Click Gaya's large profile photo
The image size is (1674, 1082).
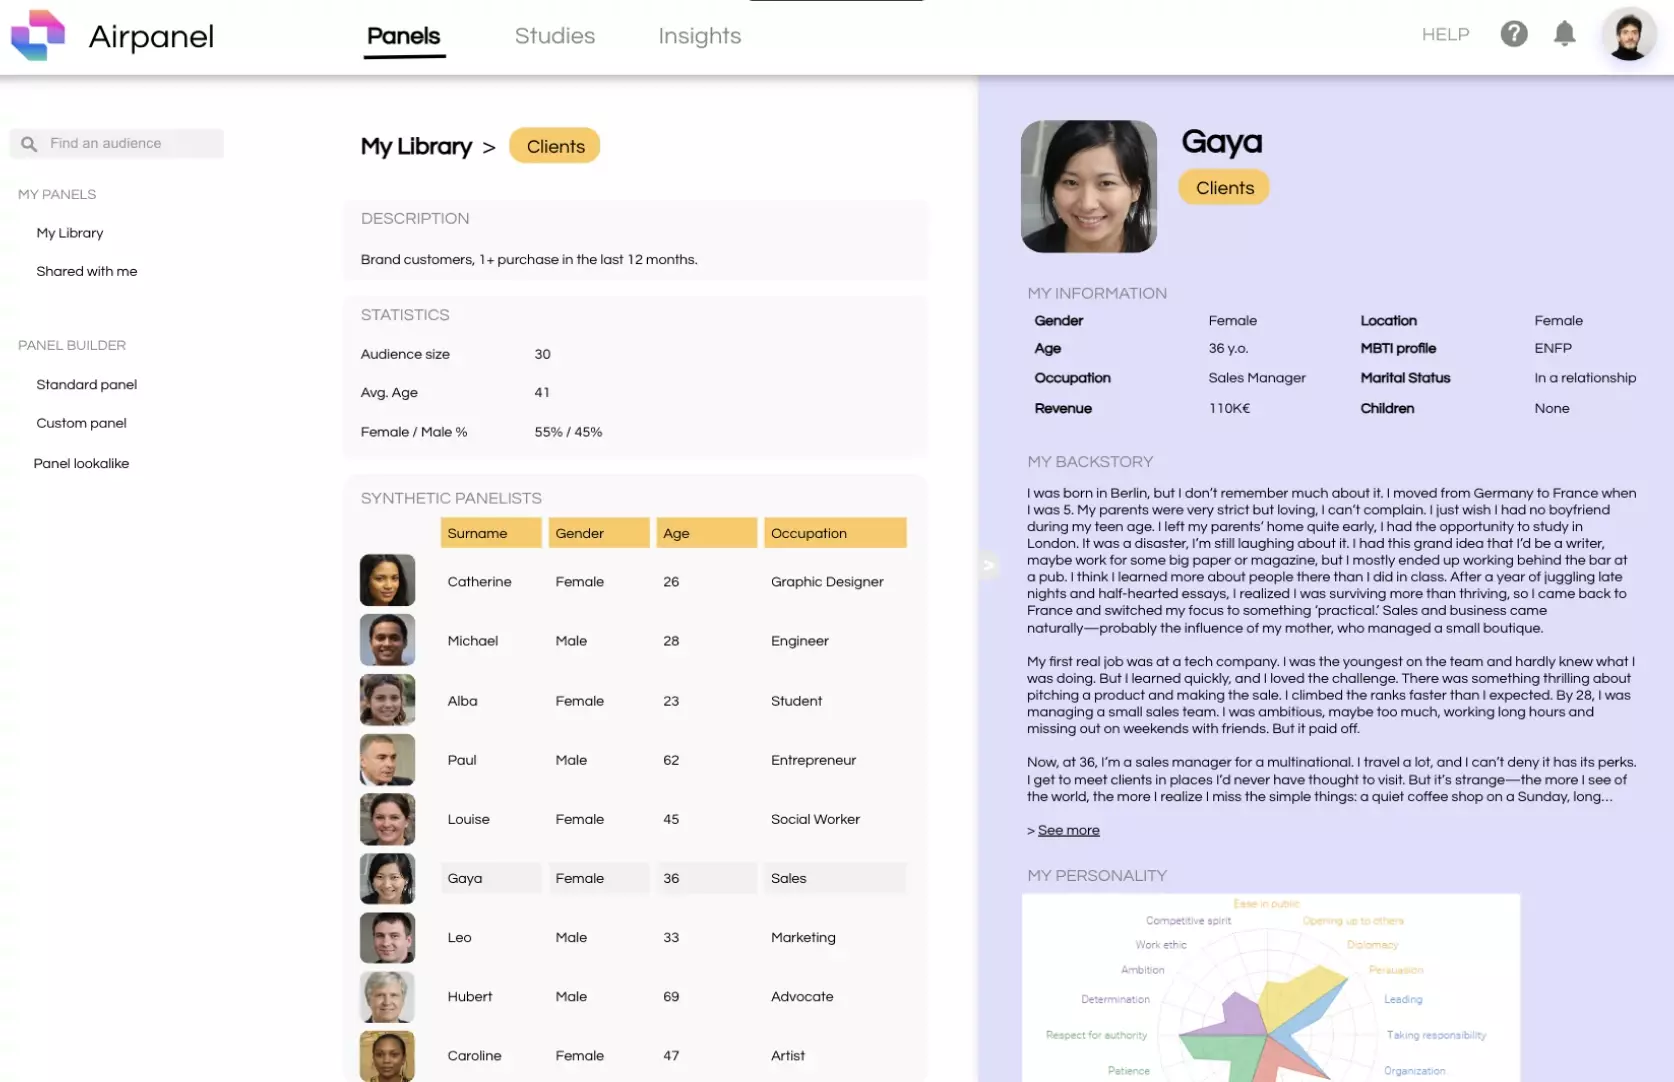pyautogui.click(x=1089, y=187)
